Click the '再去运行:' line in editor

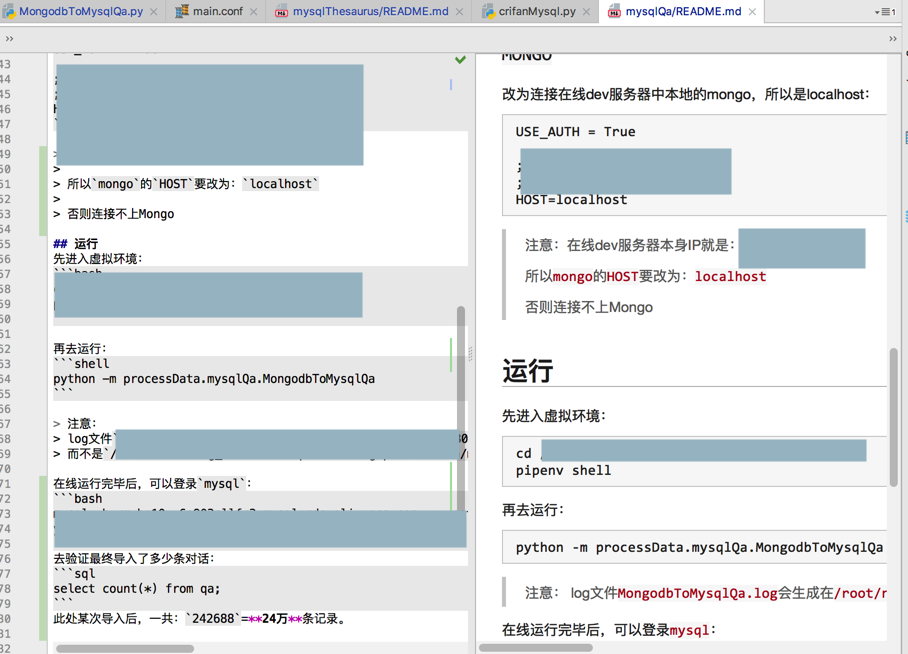tap(80, 349)
